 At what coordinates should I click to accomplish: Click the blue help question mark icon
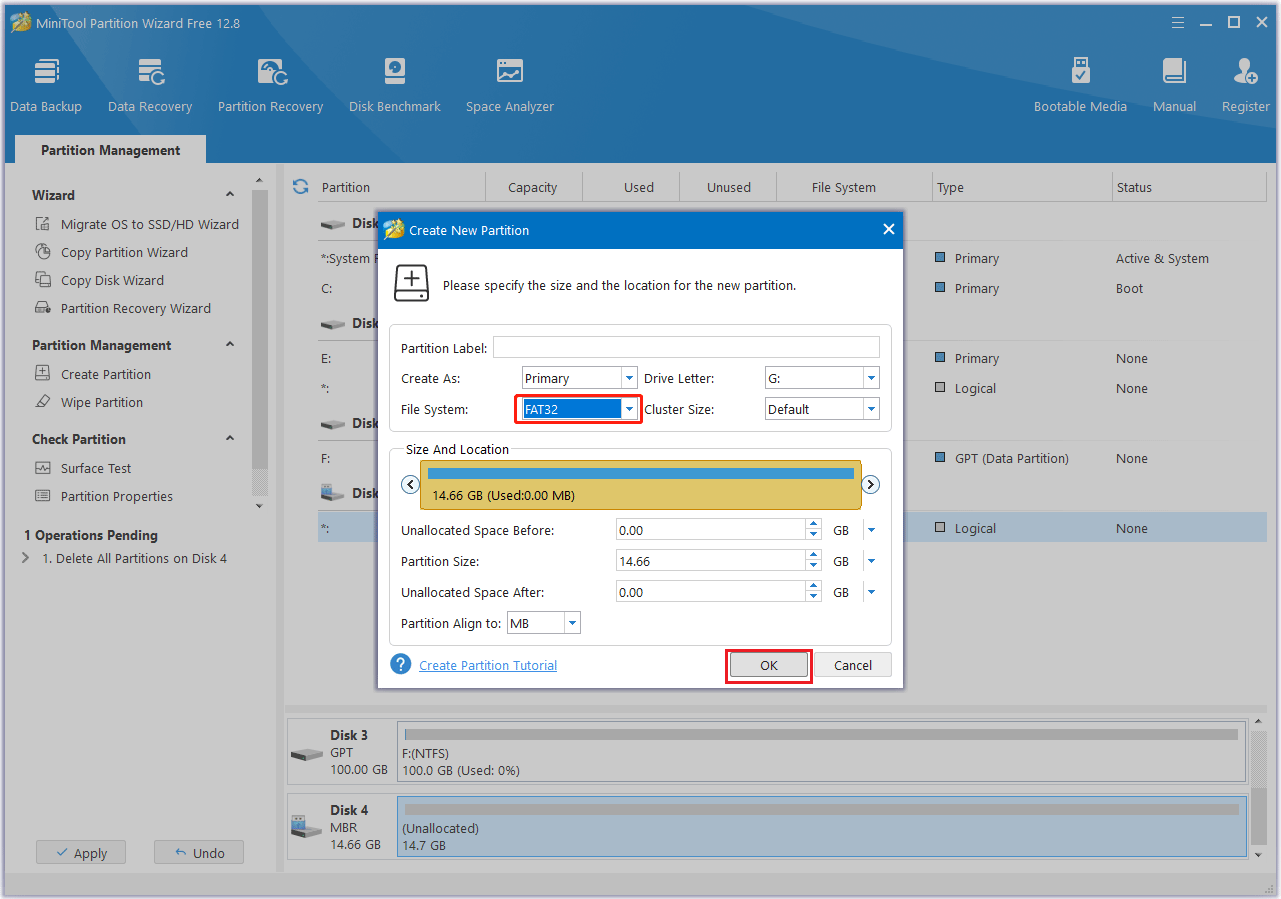pyautogui.click(x=401, y=664)
